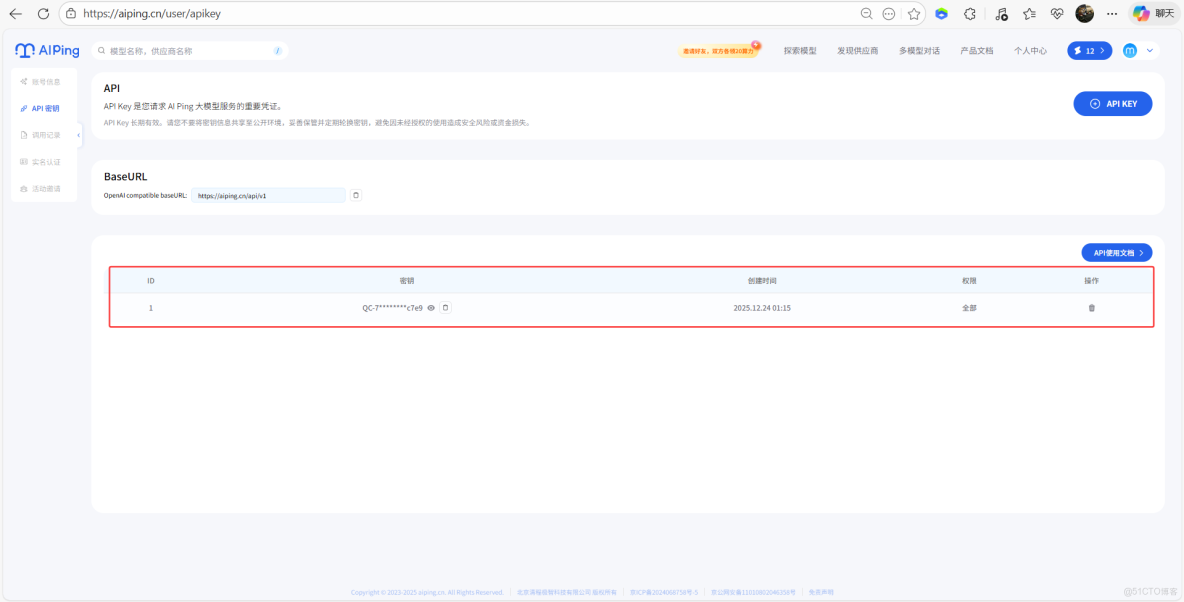Reveal the masked API key value
The image size is (1184, 602).
click(430, 308)
